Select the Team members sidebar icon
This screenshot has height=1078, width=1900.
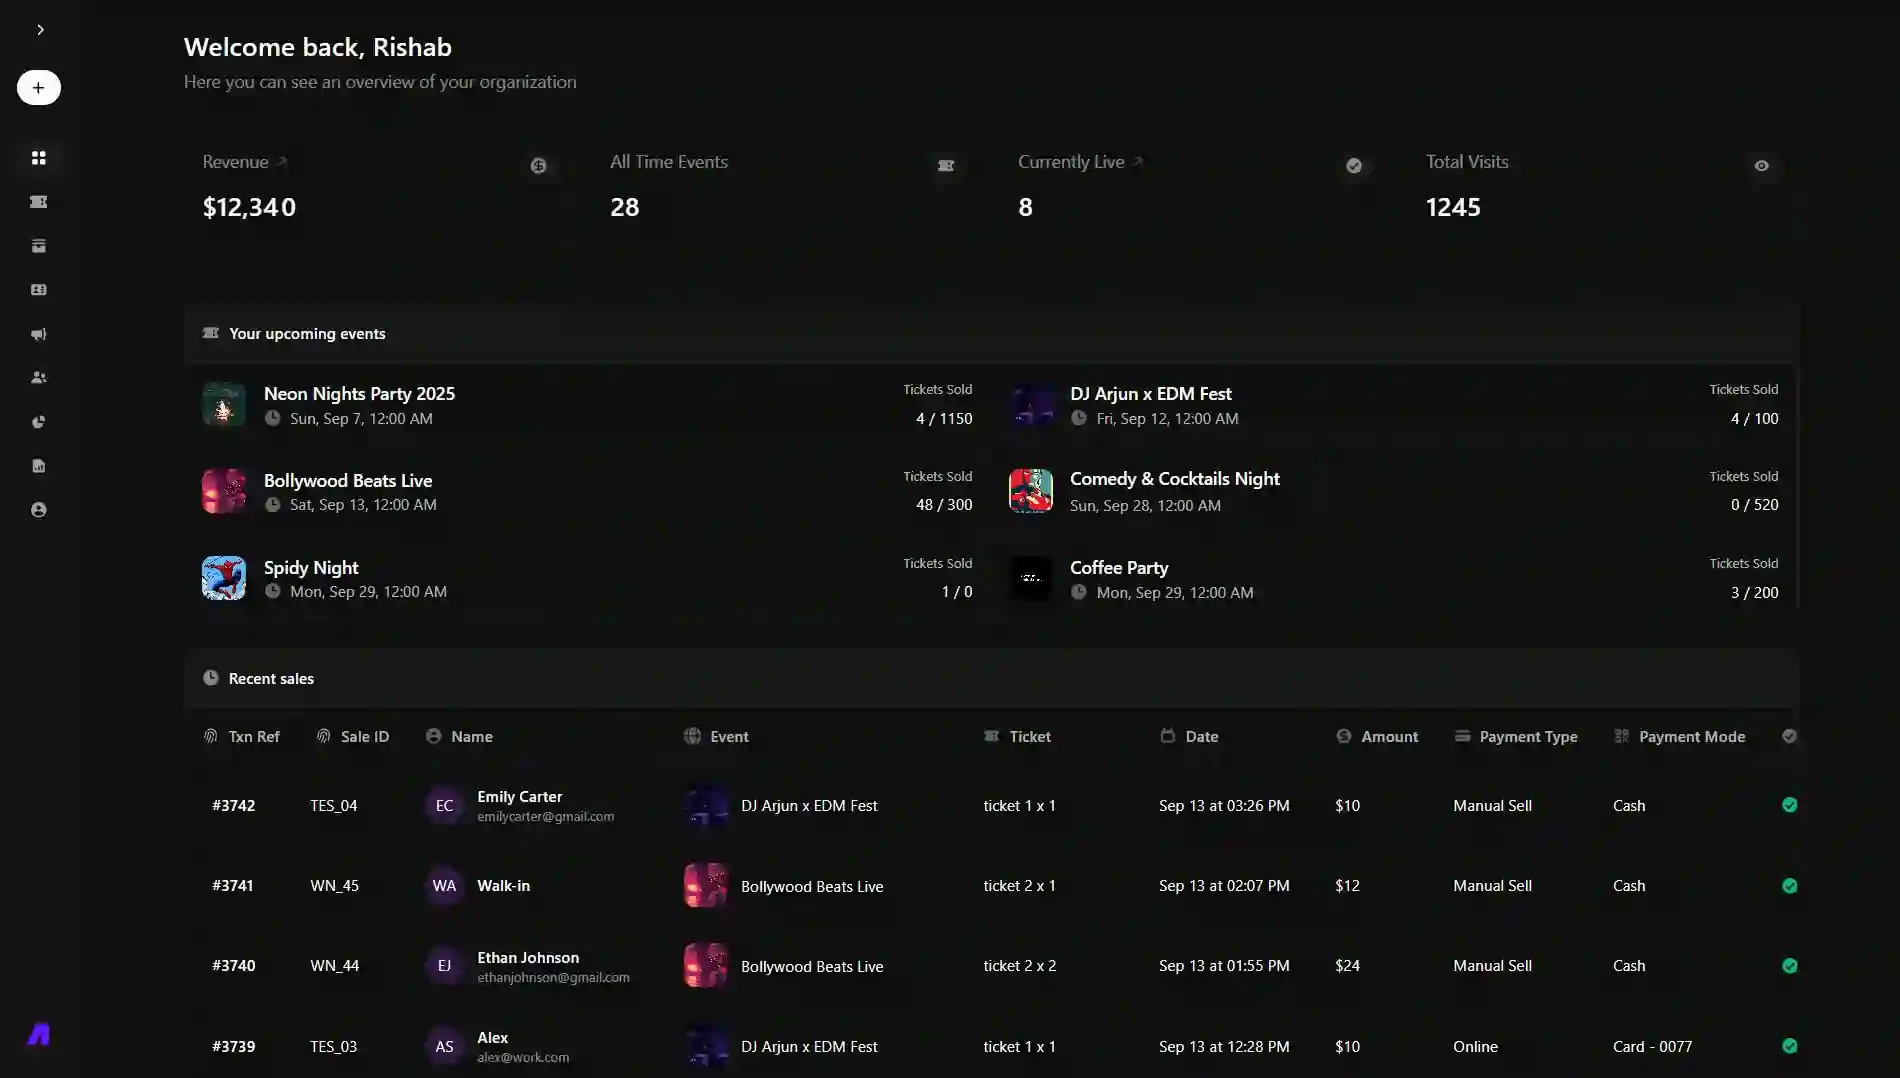coord(39,377)
